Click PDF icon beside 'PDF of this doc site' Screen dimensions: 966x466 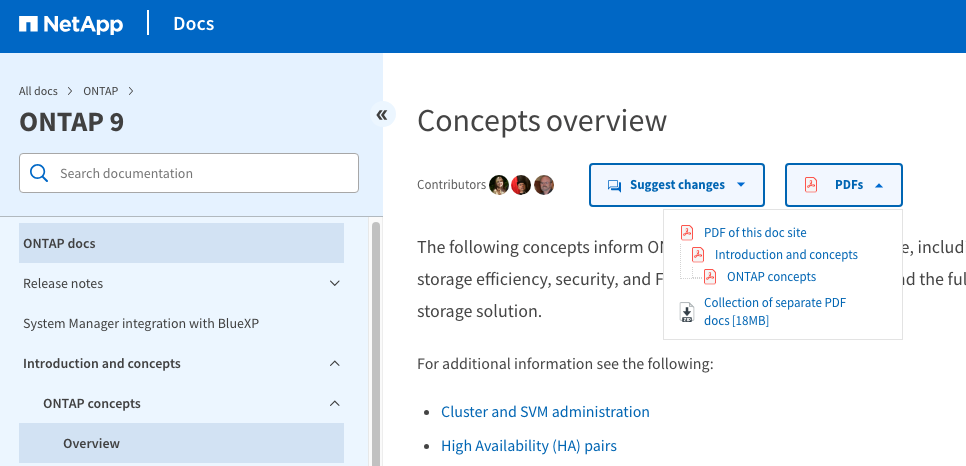pyautogui.click(x=687, y=233)
